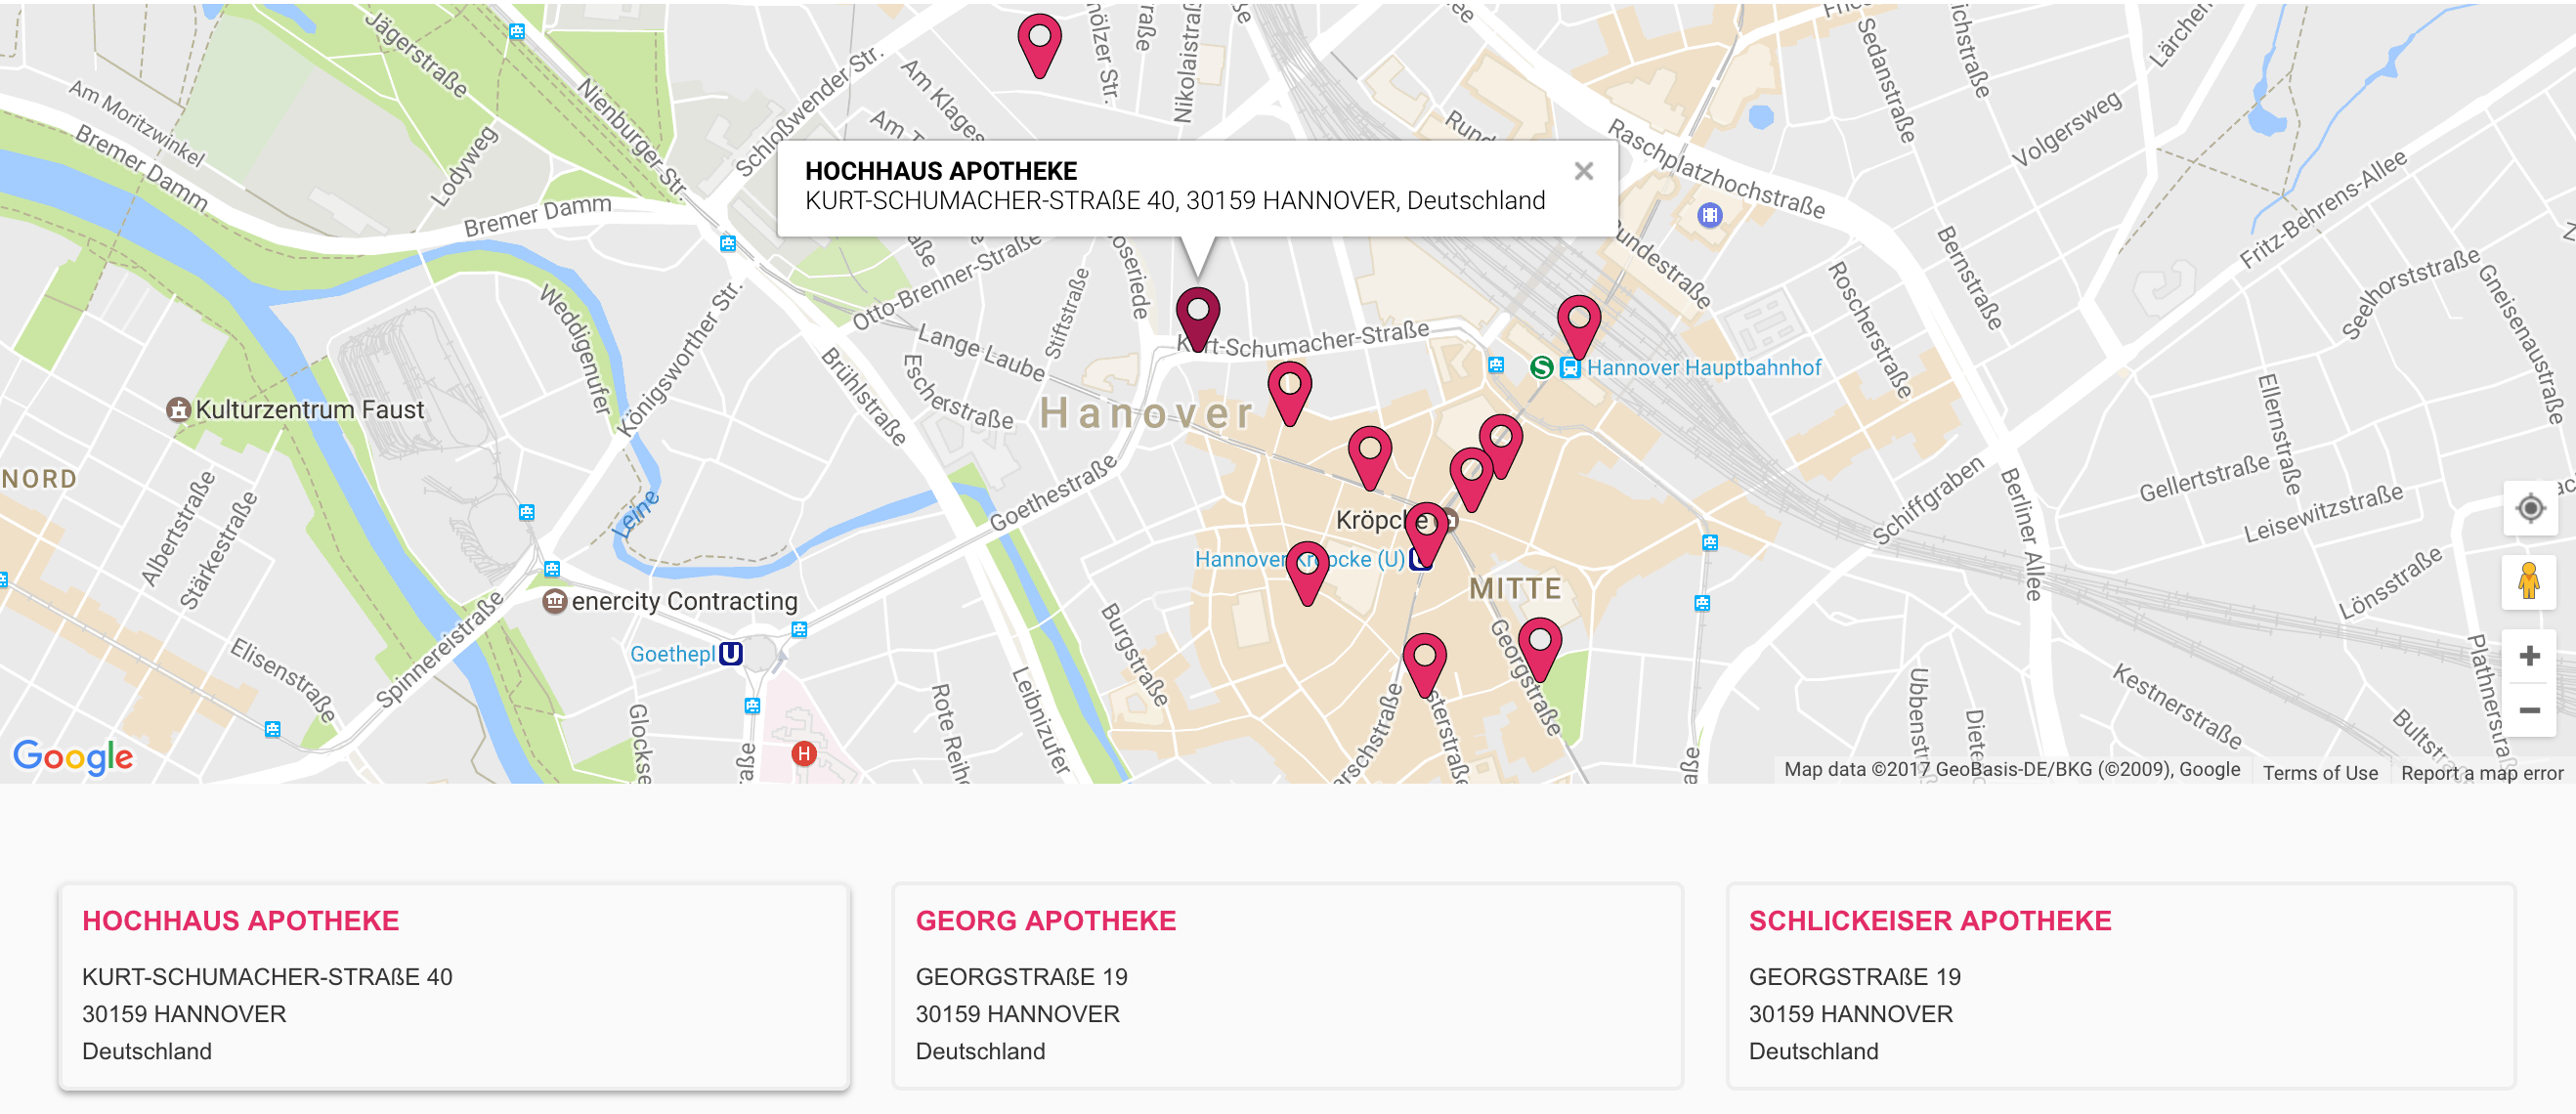Select marker over Hannover Kröpcke (U) label
This screenshot has height=1114, width=2576.
[1307, 574]
